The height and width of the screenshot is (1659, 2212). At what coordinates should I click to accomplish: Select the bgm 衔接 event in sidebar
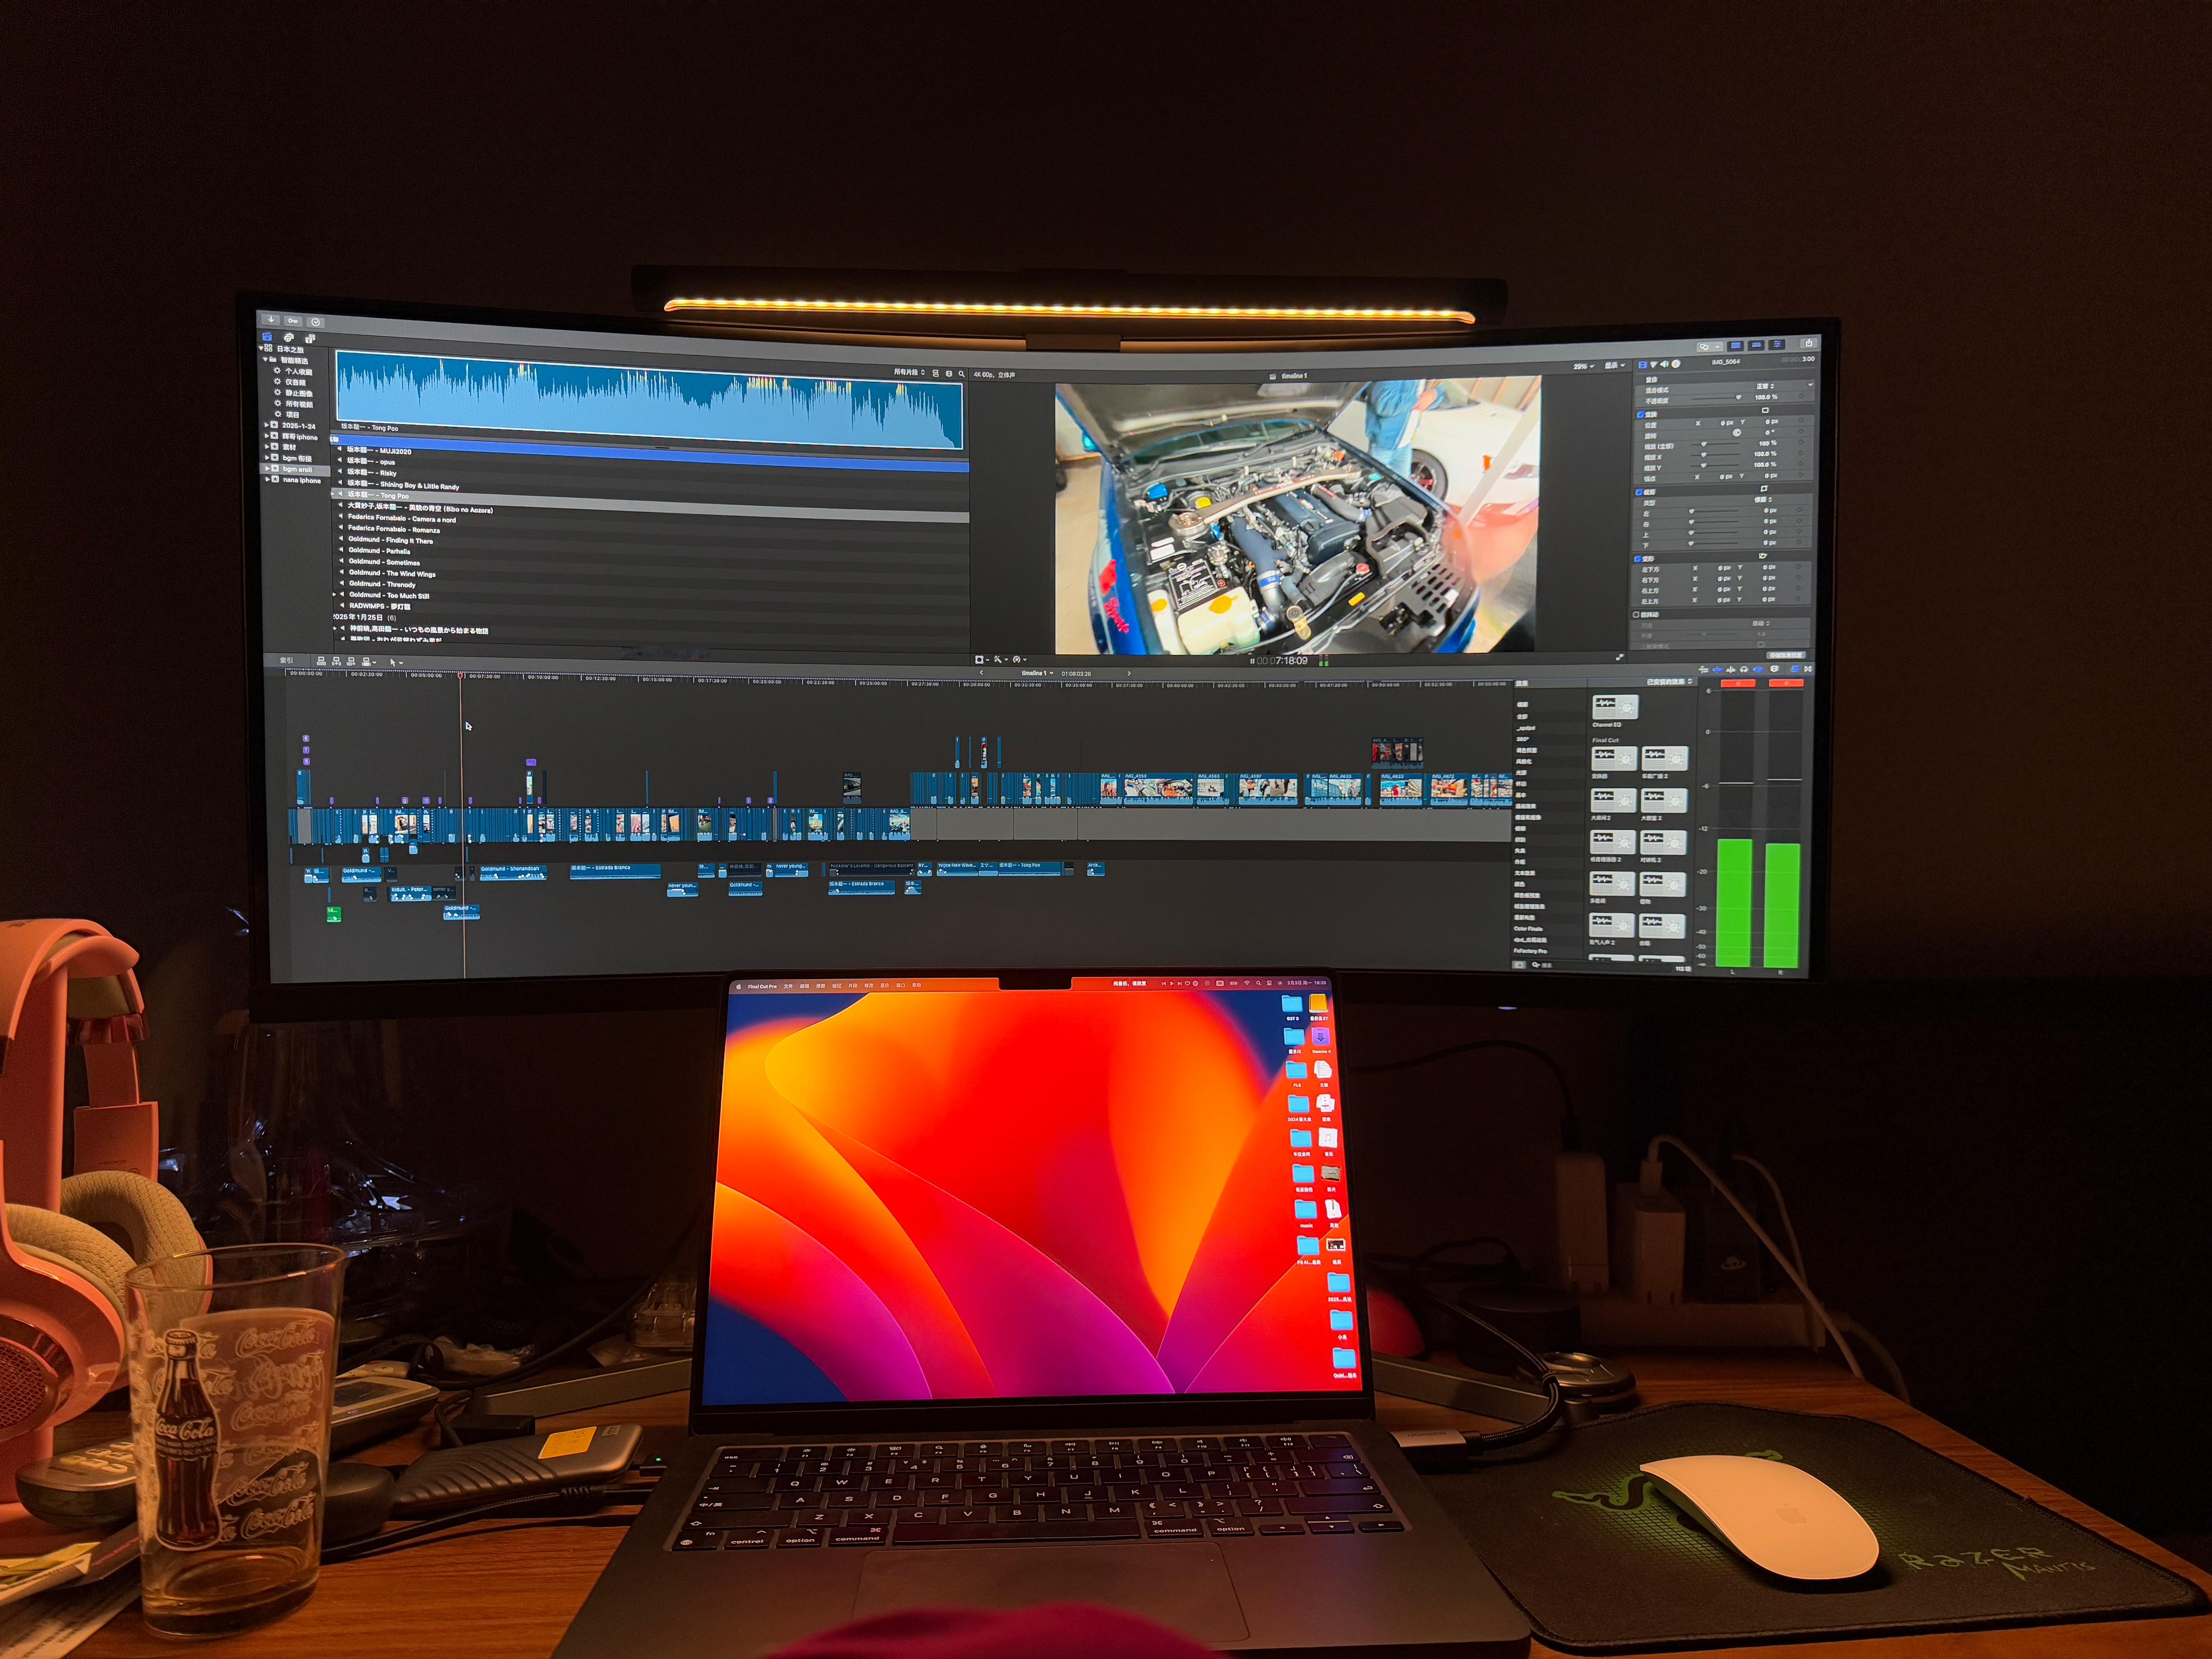pos(297,458)
